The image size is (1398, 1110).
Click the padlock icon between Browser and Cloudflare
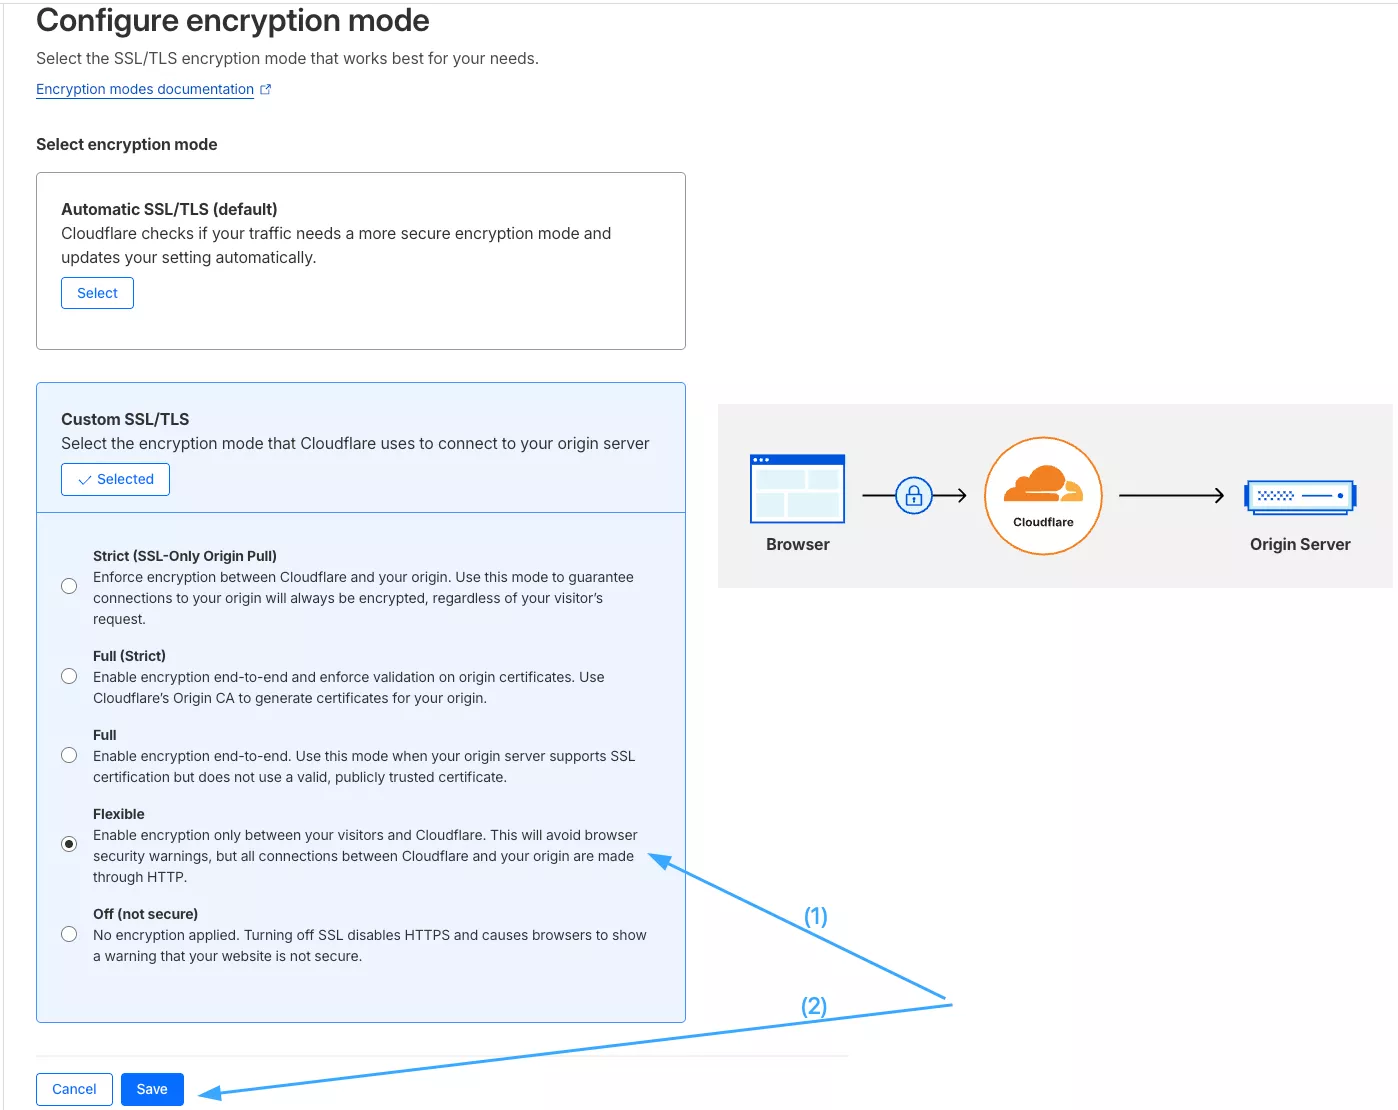(x=913, y=495)
